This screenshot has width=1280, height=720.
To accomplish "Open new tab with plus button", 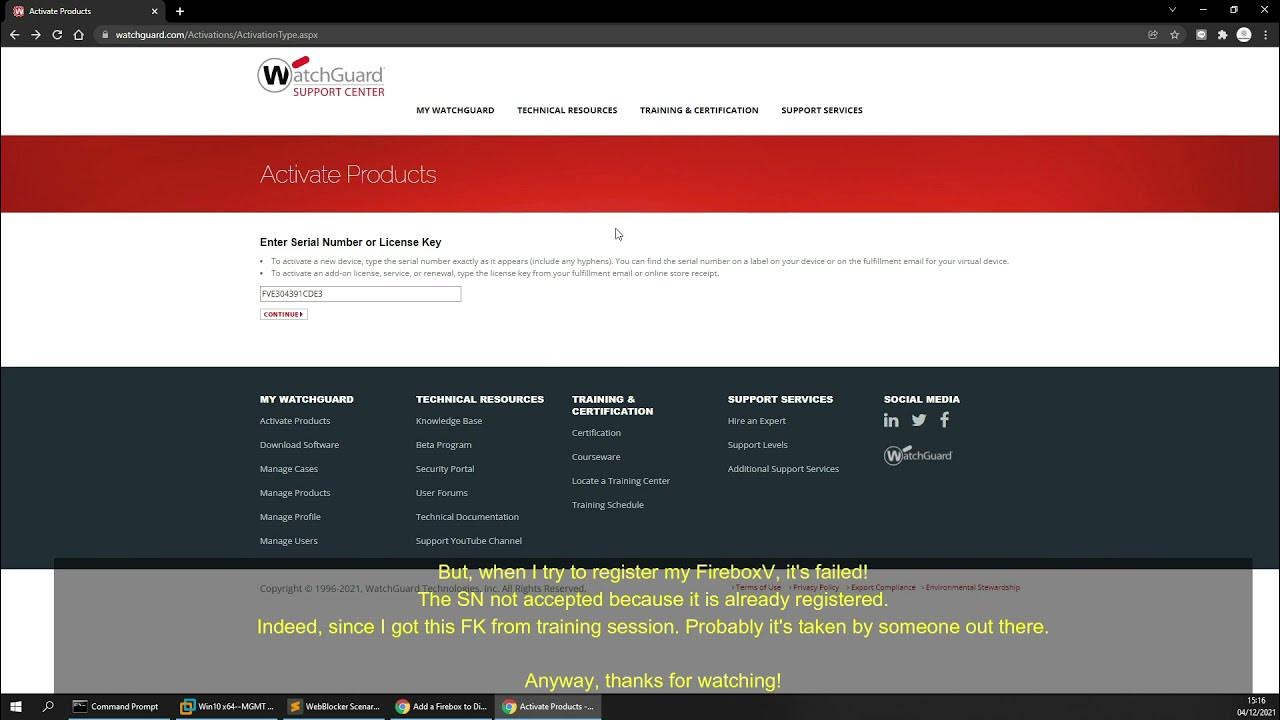I will pyautogui.click(x=180, y=11).
